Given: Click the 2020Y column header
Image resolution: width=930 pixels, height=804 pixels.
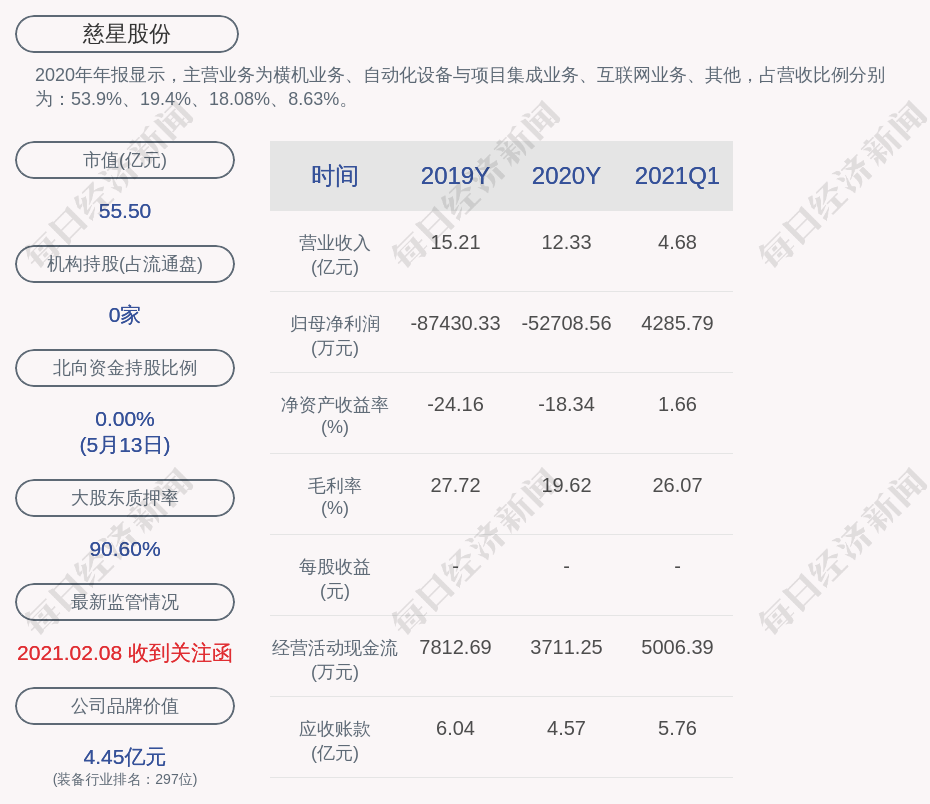Looking at the screenshot, I should pos(566,176).
